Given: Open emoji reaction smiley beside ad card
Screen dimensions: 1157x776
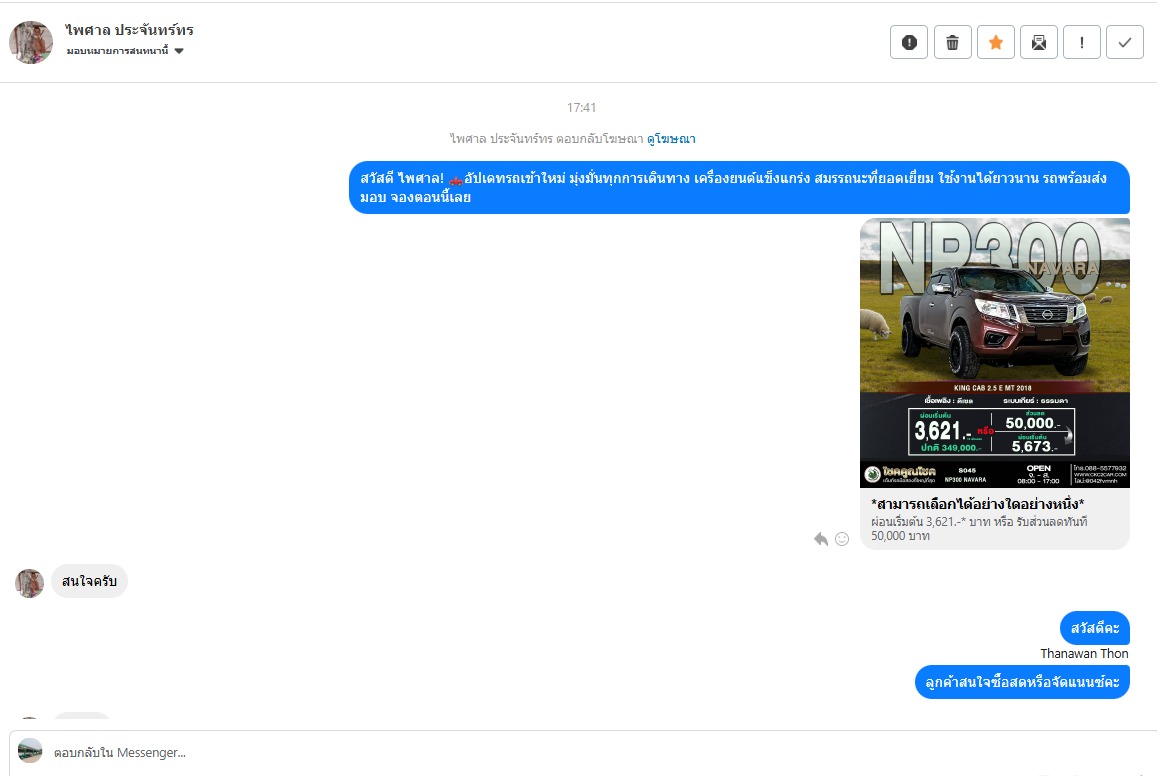Looking at the screenshot, I should 842,539.
